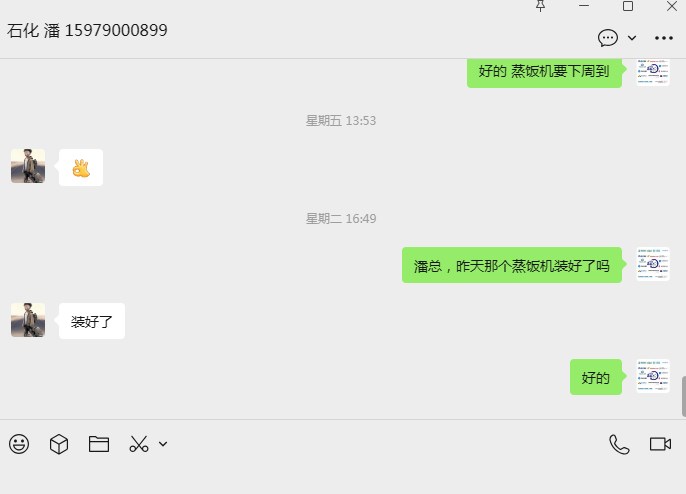This screenshot has height=494, width=686.
Task: Open the chat bubble icon in header
Action: point(608,38)
